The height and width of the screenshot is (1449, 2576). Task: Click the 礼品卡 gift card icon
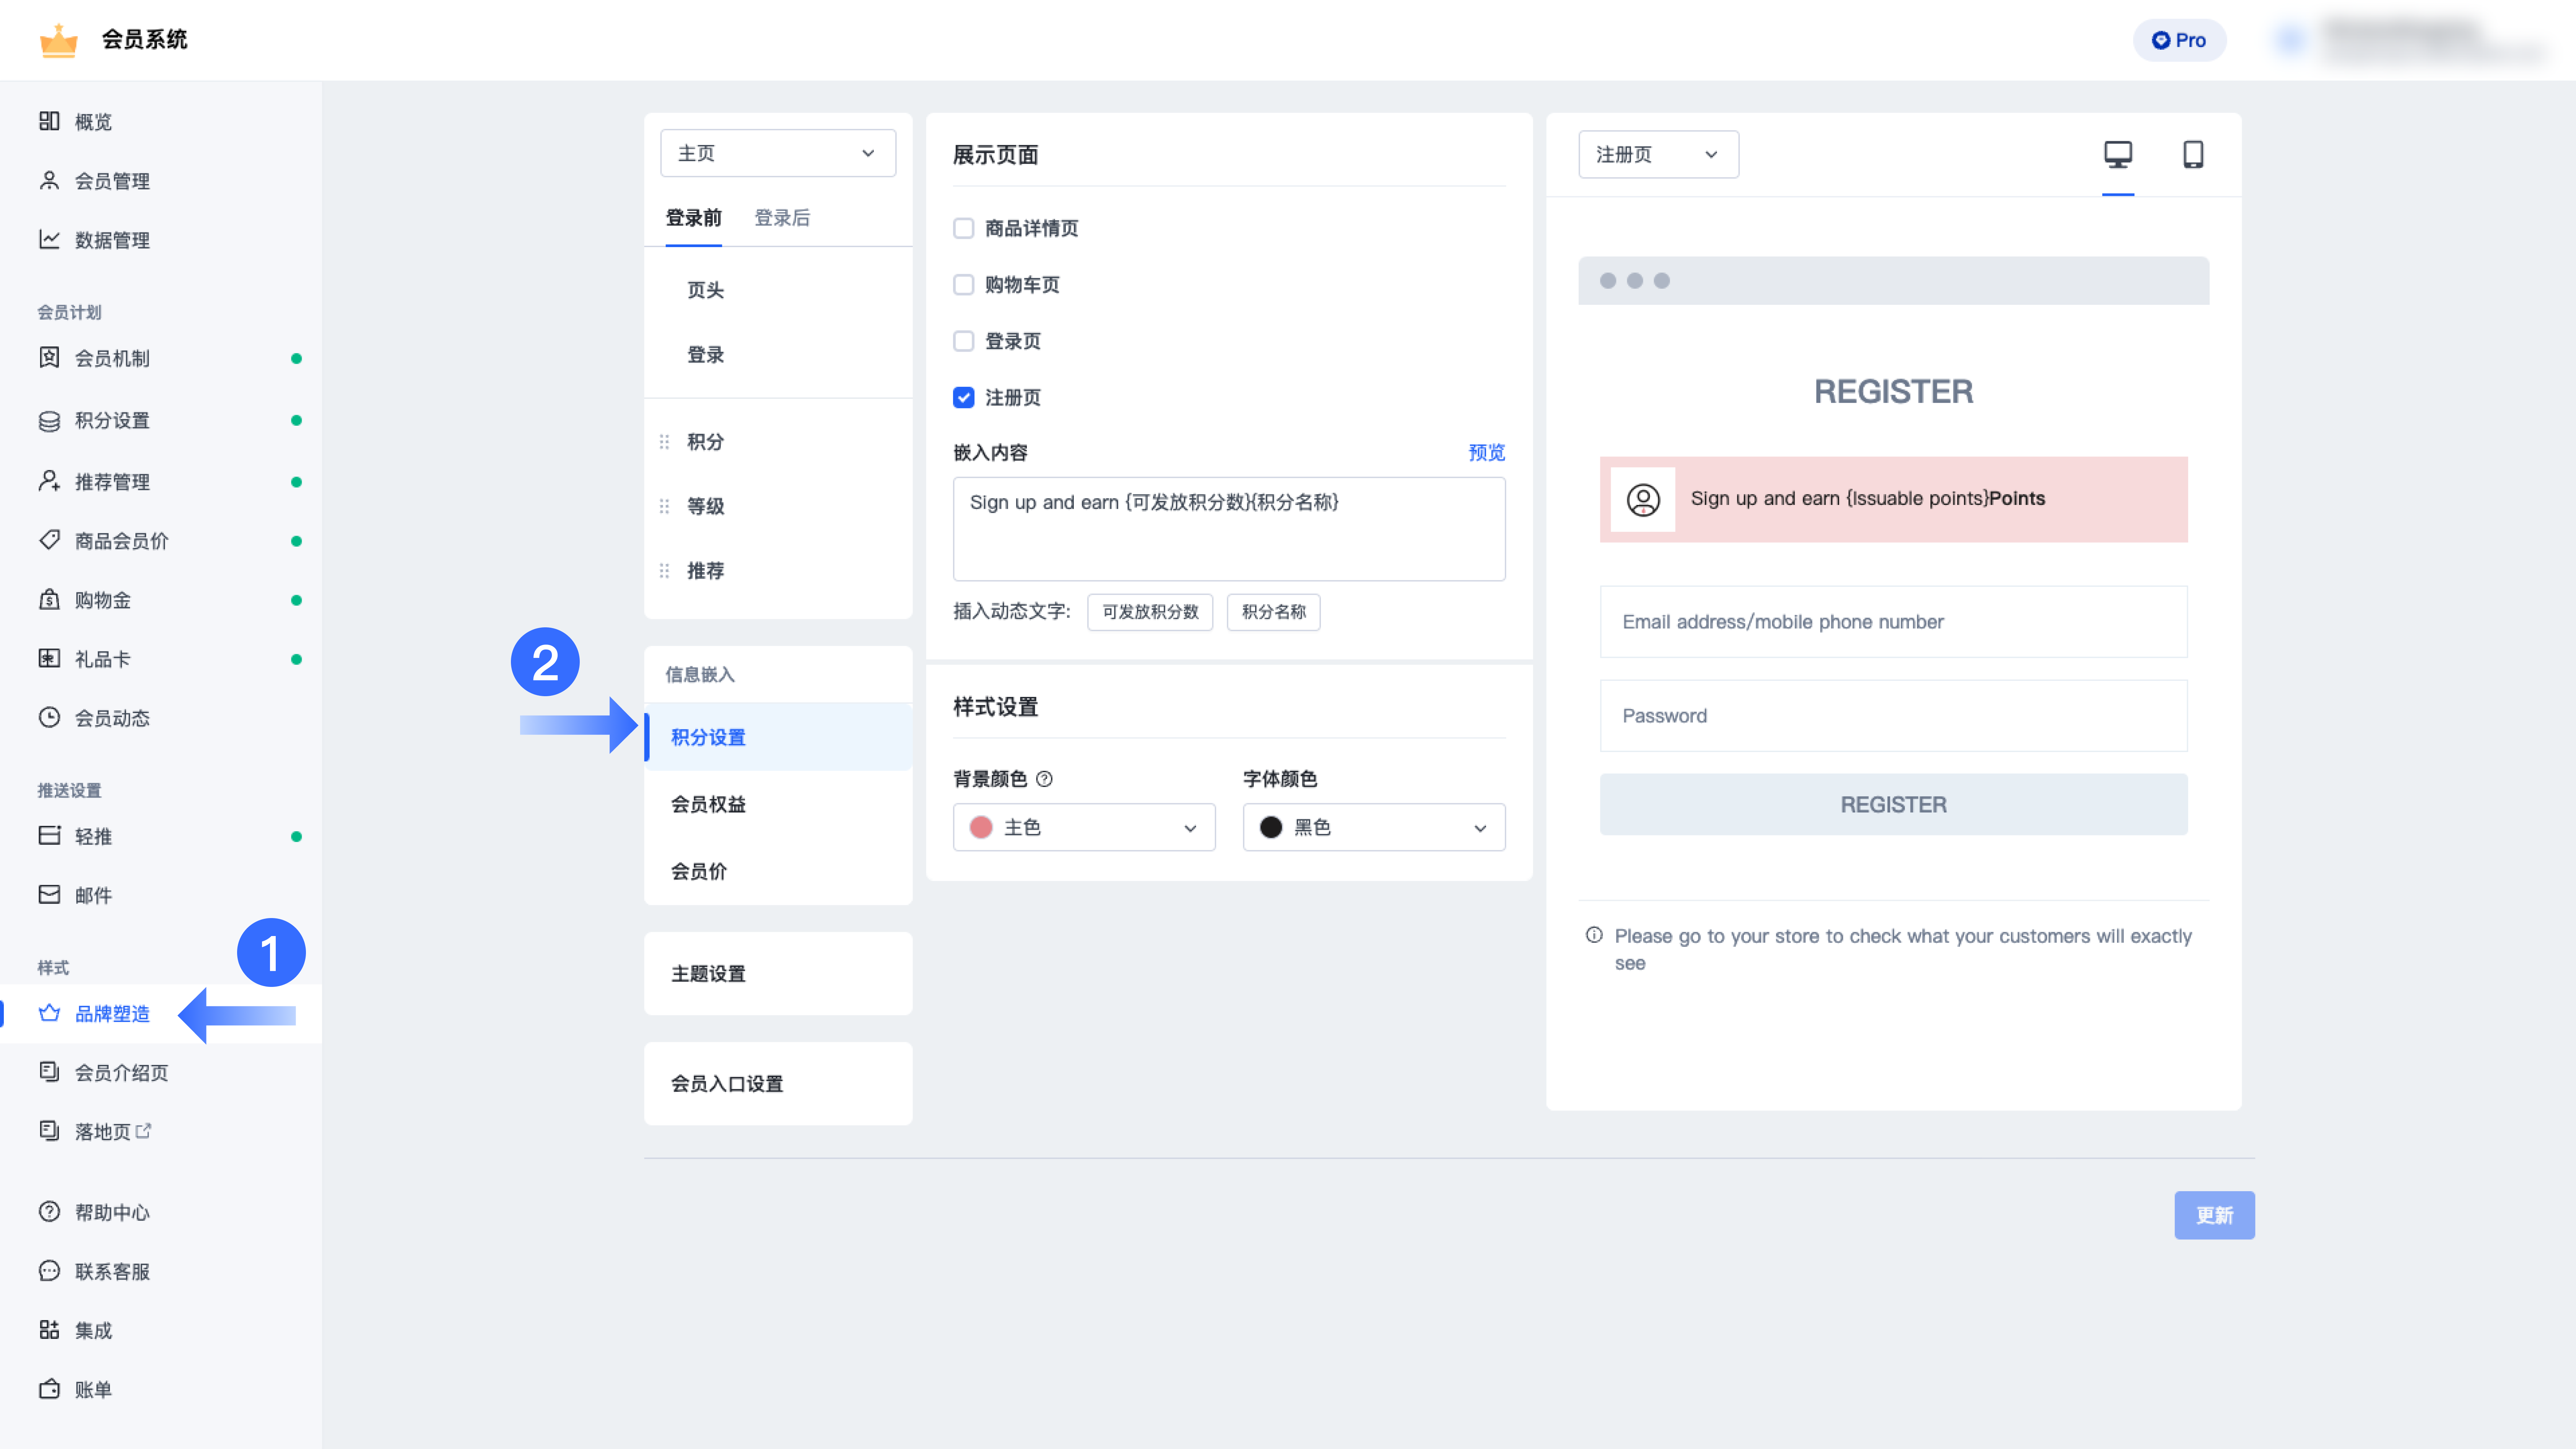[x=49, y=658]
